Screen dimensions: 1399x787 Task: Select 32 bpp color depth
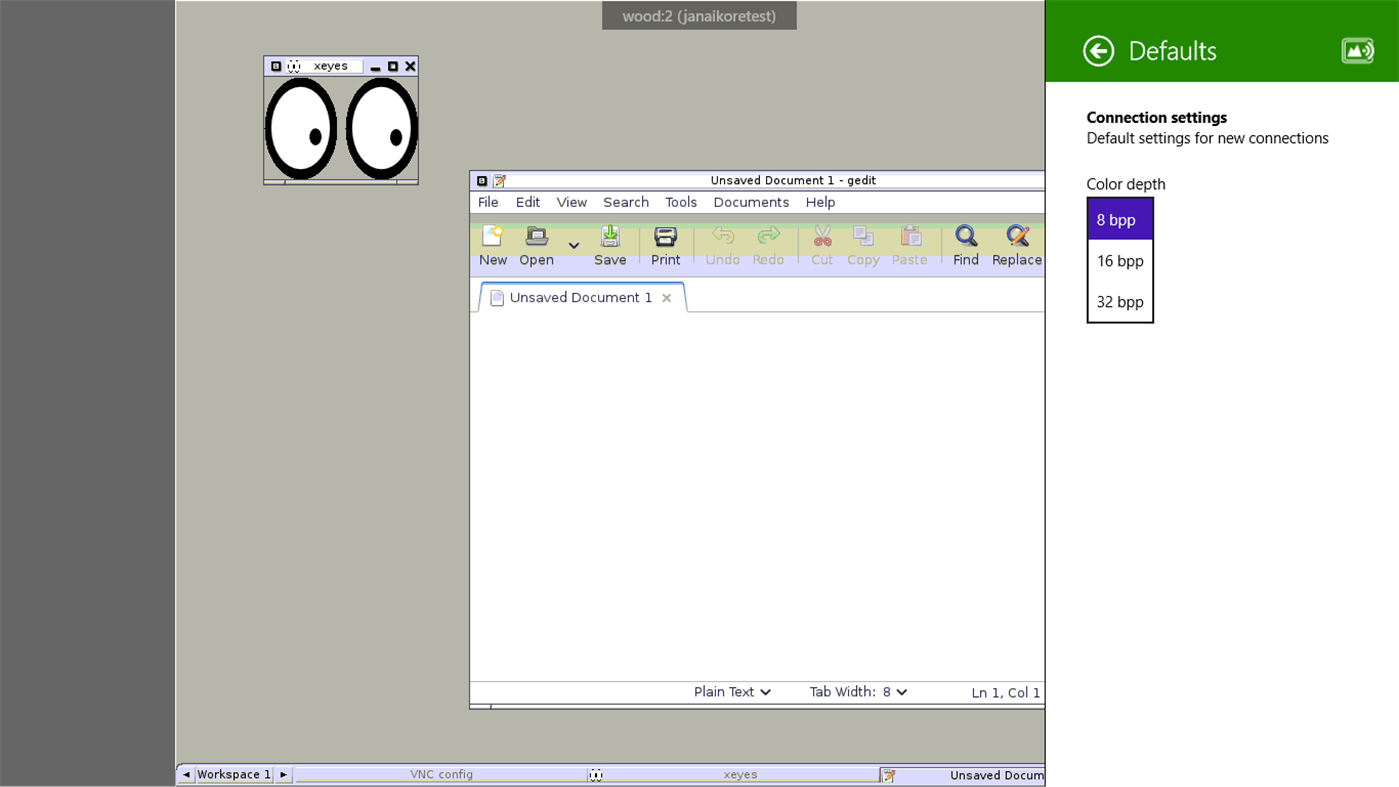[1119, 302]
